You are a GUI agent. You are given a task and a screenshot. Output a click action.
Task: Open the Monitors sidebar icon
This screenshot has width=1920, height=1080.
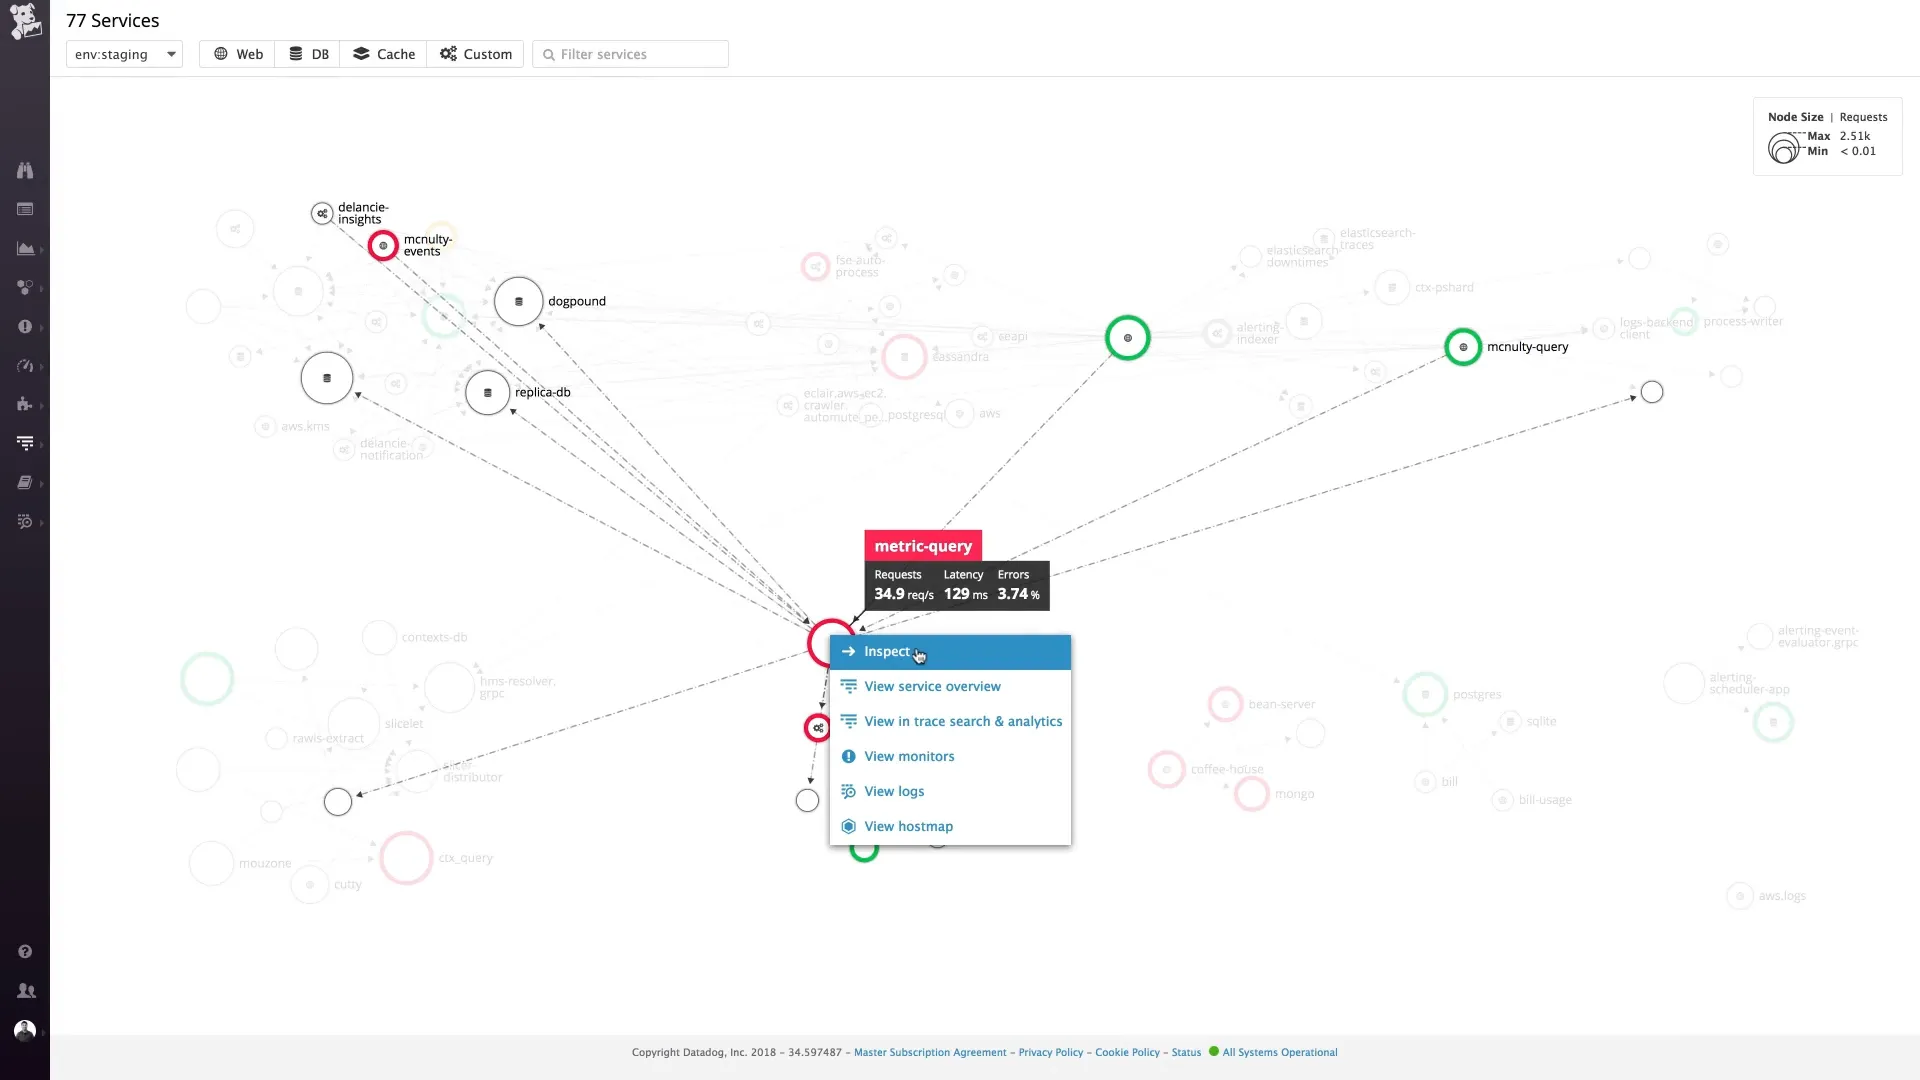pyautogui.click(x=25, y=327)
